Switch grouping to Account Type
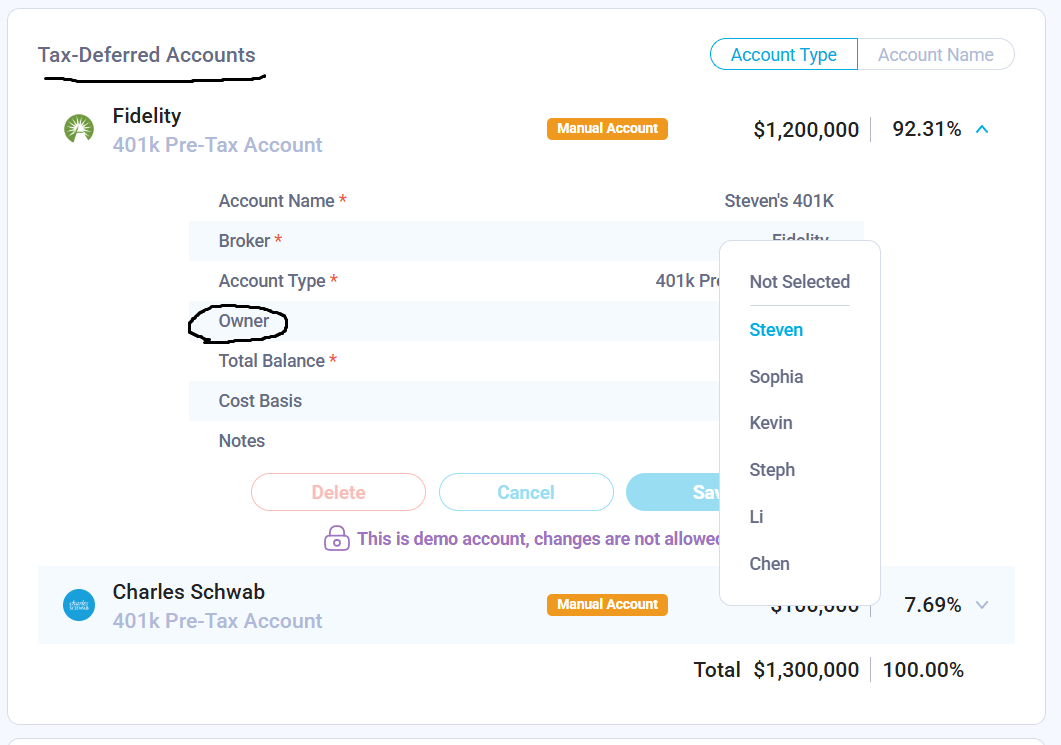Image resolution: width=1061 pixels, height=745 pixels. tap(784, 54)
